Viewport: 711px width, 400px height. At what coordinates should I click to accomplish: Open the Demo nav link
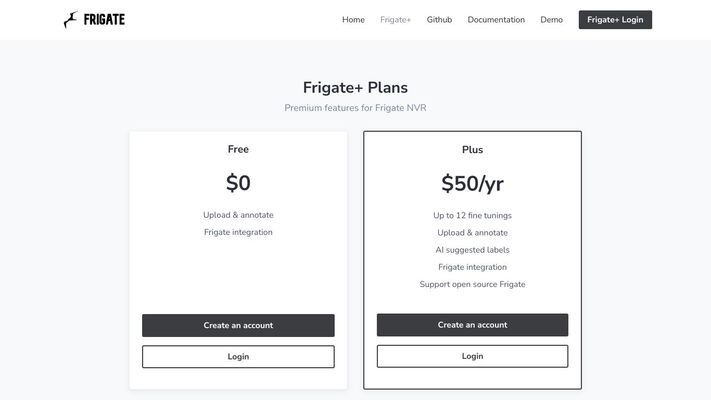[x=551, y=20]
